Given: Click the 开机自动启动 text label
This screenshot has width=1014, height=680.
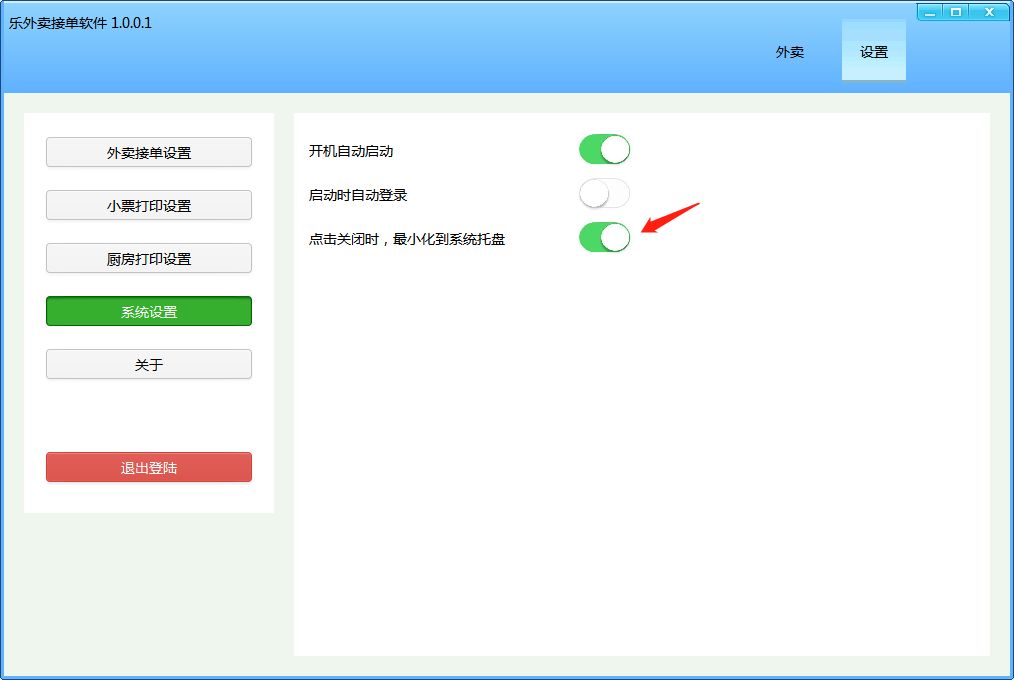Looking at the screenshot, I should (x=351, y=151).
